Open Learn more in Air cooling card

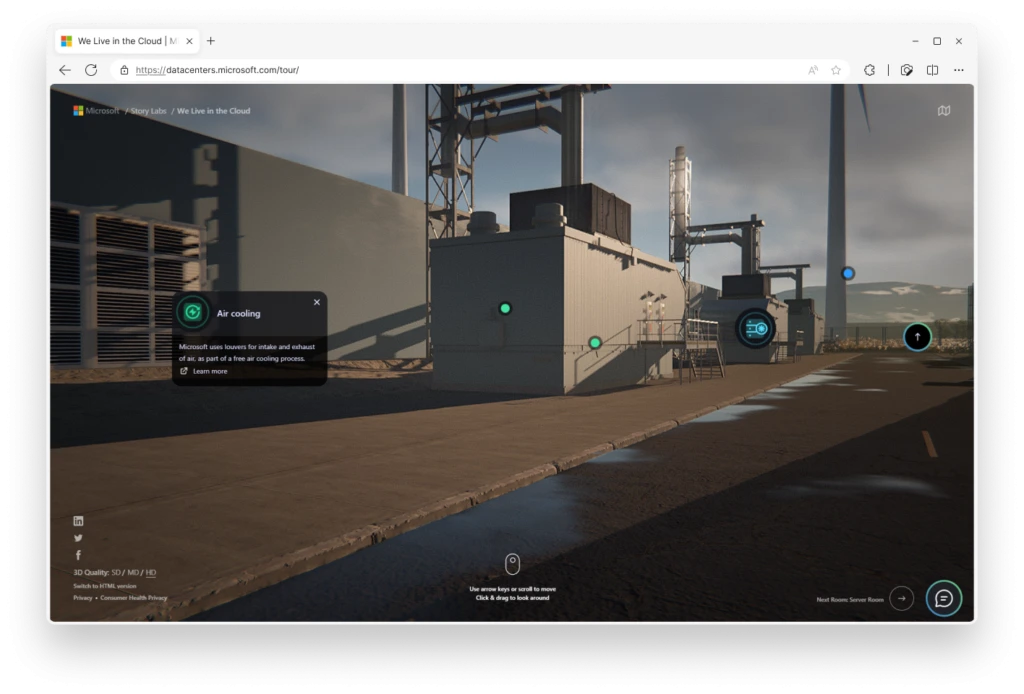click(209, 371)
